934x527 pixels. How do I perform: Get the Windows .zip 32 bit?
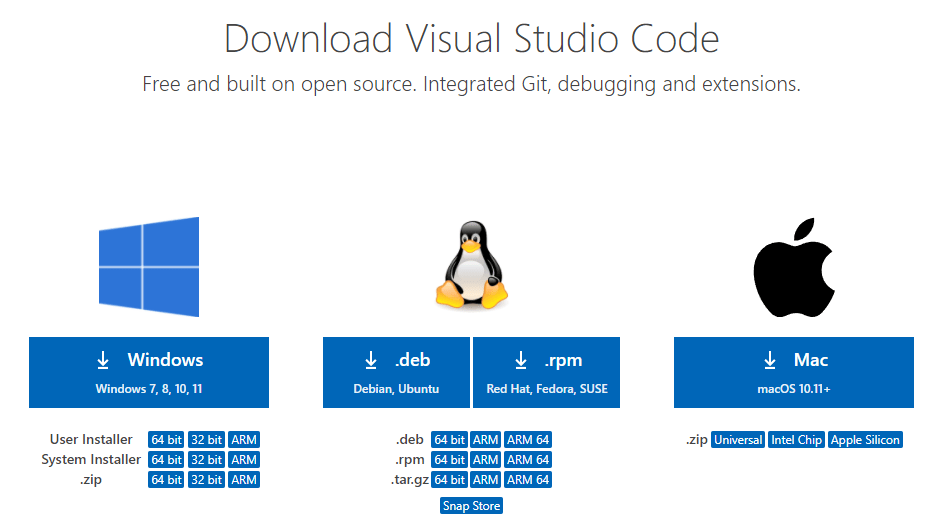(207, 479)
